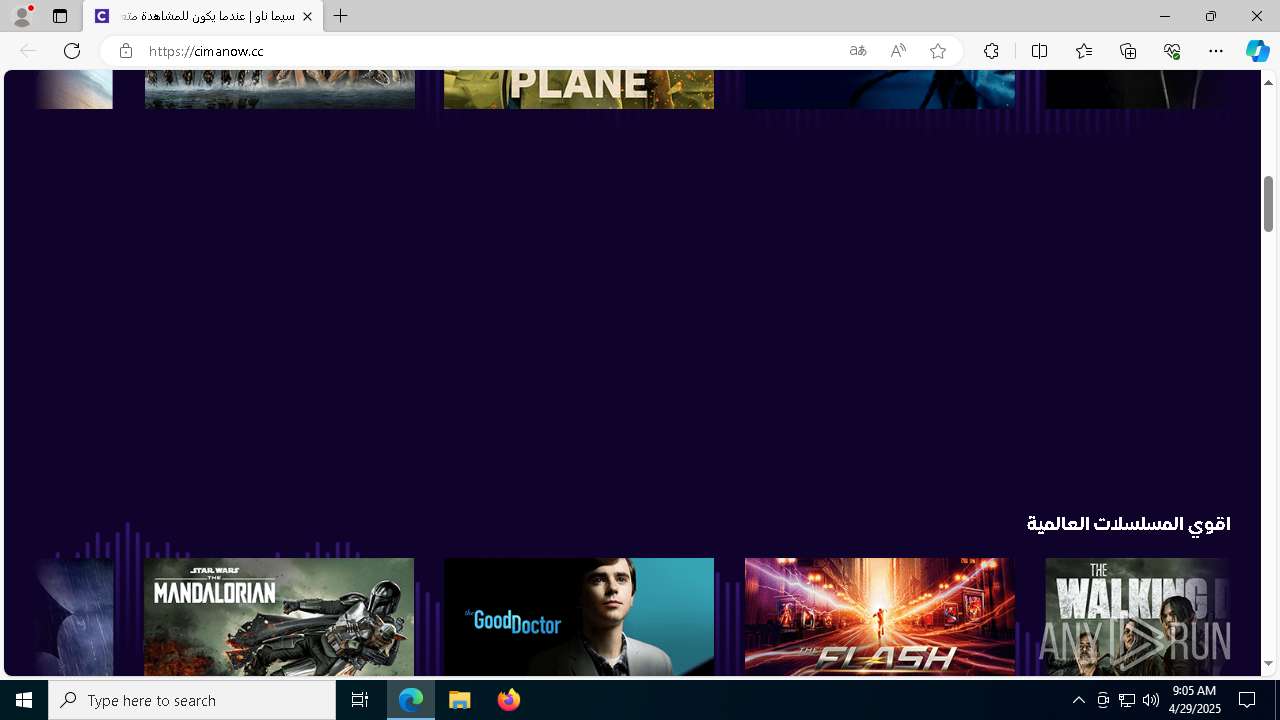The image size is (1280, 720).
Task: Go back with the browser back arrow
Action: pos(28,51)
